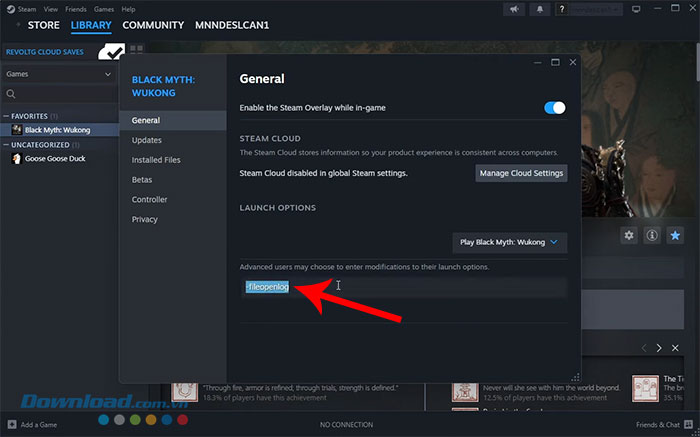Viewport: 700px width, 437px height.
Task: Minimize the properties dialog
Action: (538, 62)
